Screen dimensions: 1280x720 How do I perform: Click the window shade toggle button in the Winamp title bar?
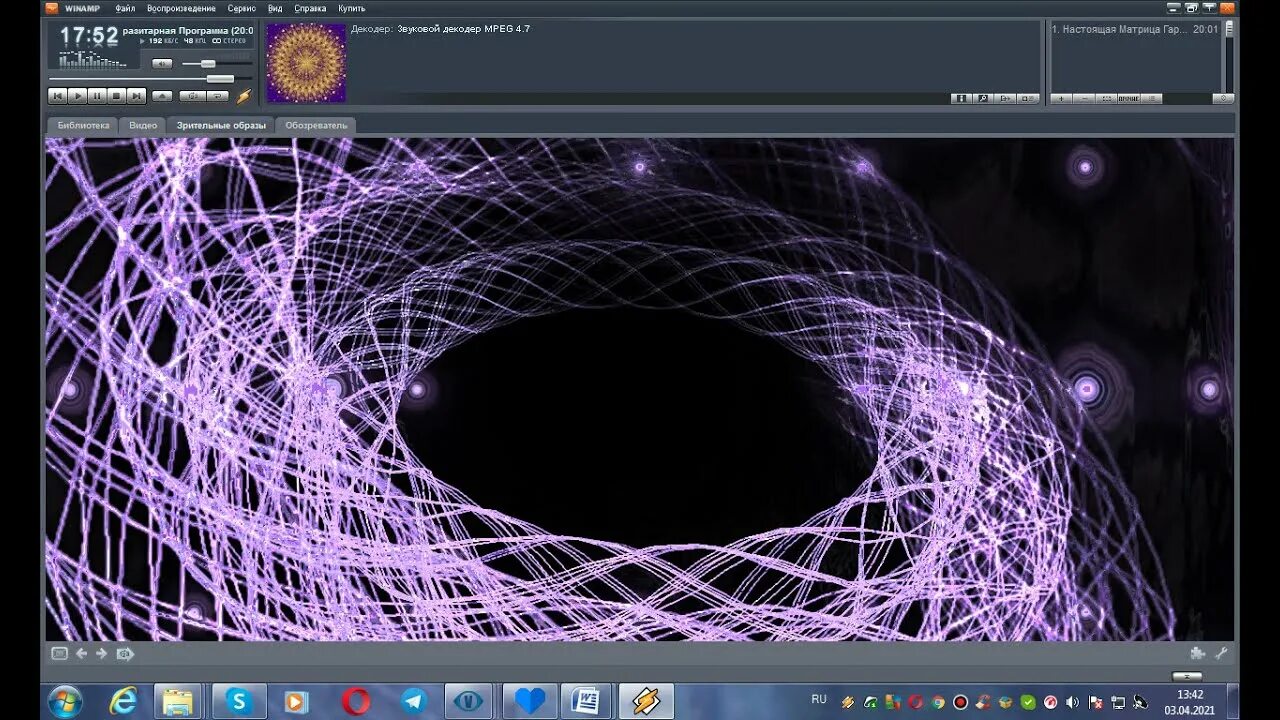(x=1209, y=8)
